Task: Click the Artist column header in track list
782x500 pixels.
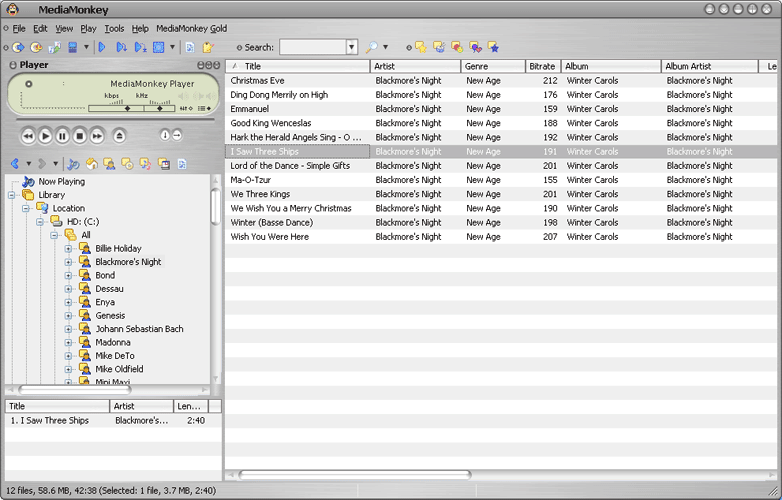Action: 415,66
